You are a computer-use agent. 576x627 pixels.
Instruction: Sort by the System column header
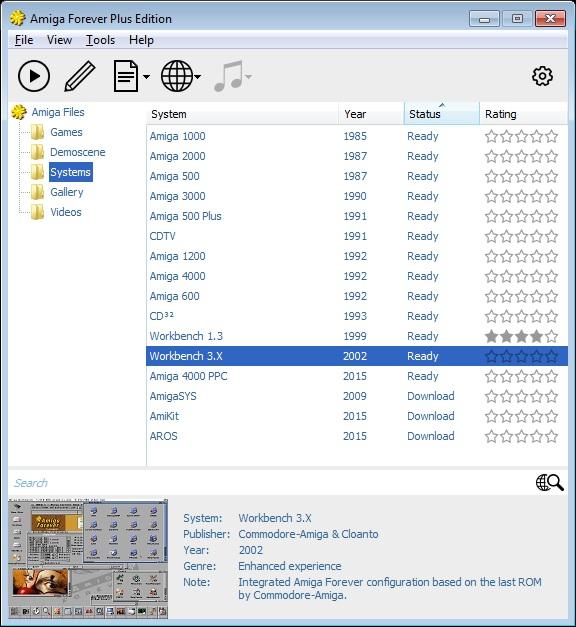(242, 114)
